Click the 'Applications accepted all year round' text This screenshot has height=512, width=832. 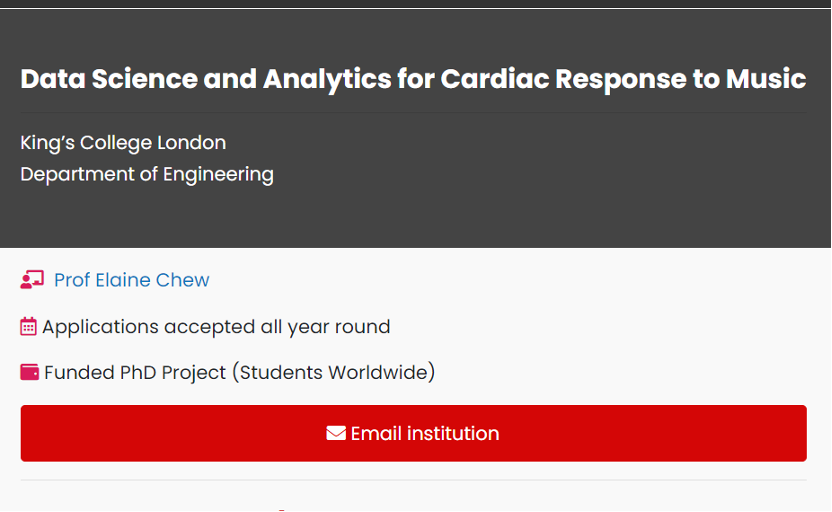(x=216, y=327)
